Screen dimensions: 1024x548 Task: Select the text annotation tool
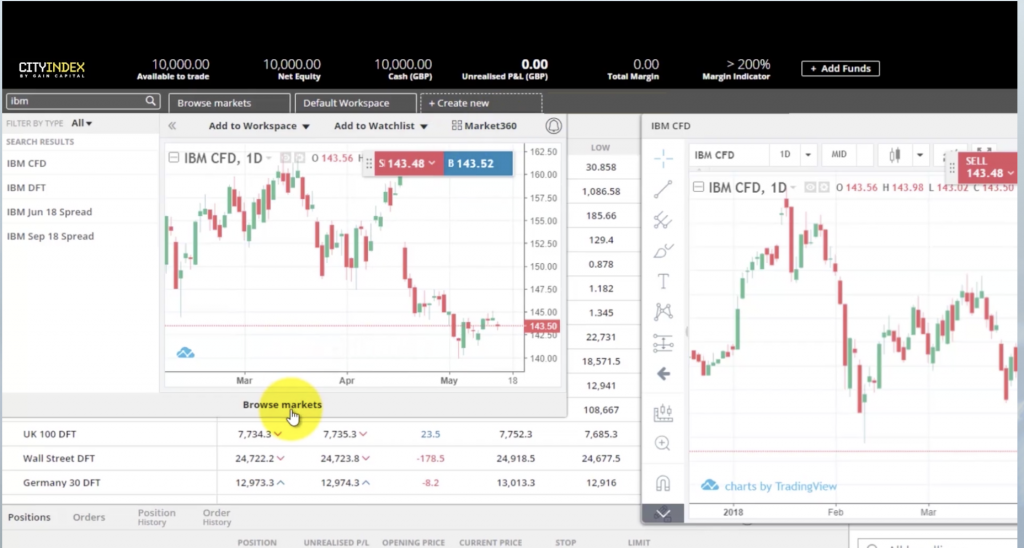(x=663, y=282)
